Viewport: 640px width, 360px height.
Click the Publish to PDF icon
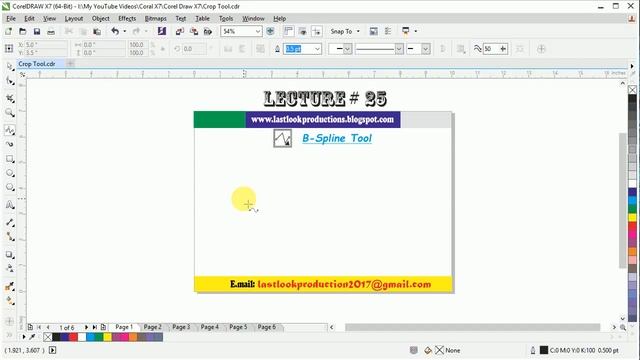[208, 31]
